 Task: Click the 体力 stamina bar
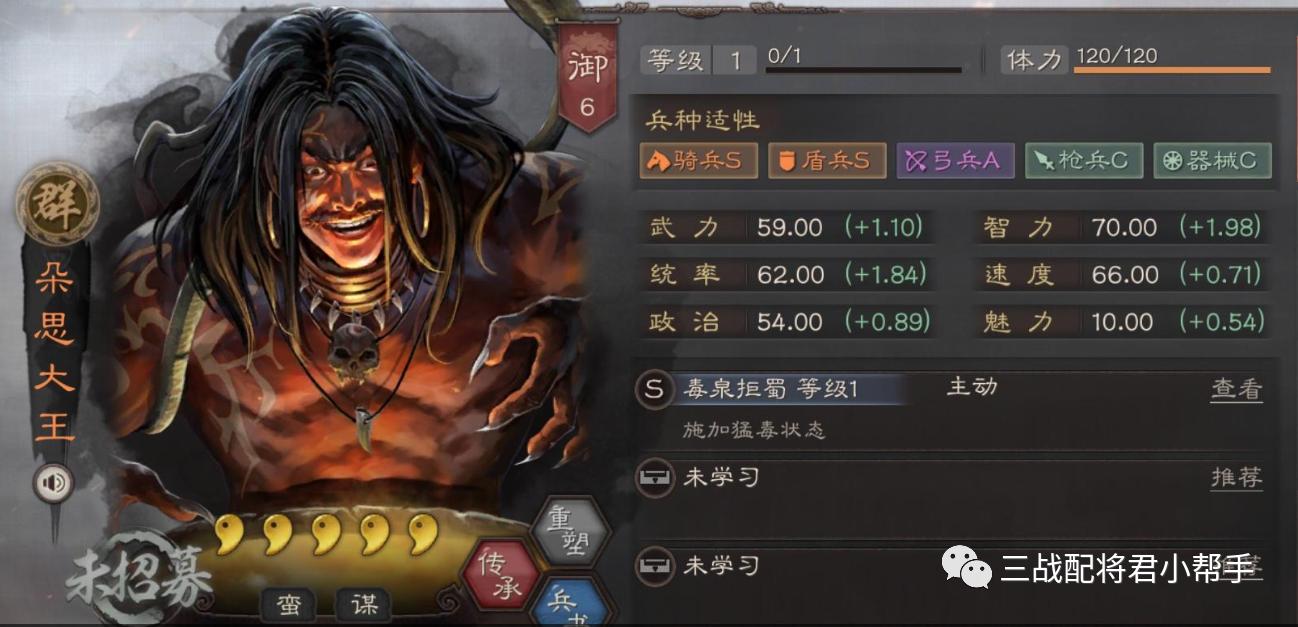point(1172,70)
